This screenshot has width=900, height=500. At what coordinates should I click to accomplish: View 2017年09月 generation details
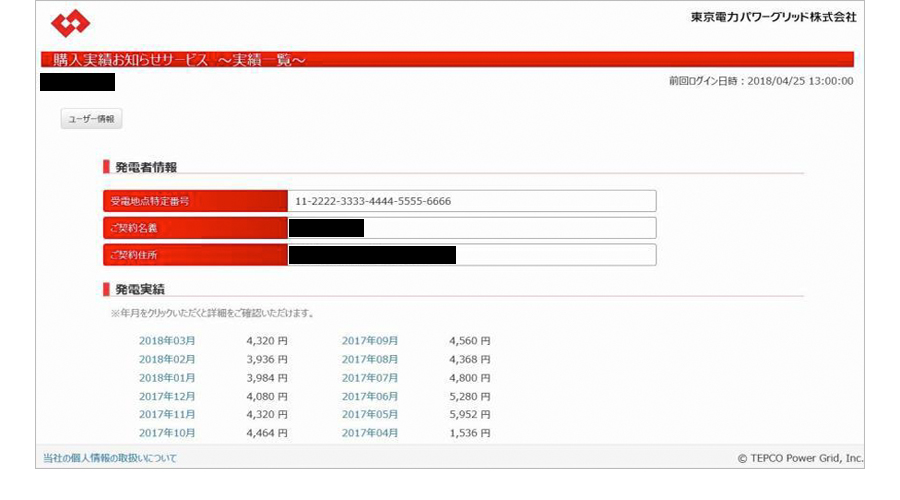click(370, 341)
